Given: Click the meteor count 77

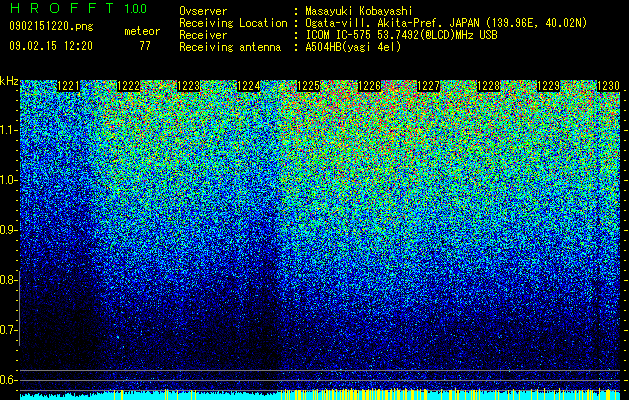Looking at the screenshot, I should (x=145, y=46).
